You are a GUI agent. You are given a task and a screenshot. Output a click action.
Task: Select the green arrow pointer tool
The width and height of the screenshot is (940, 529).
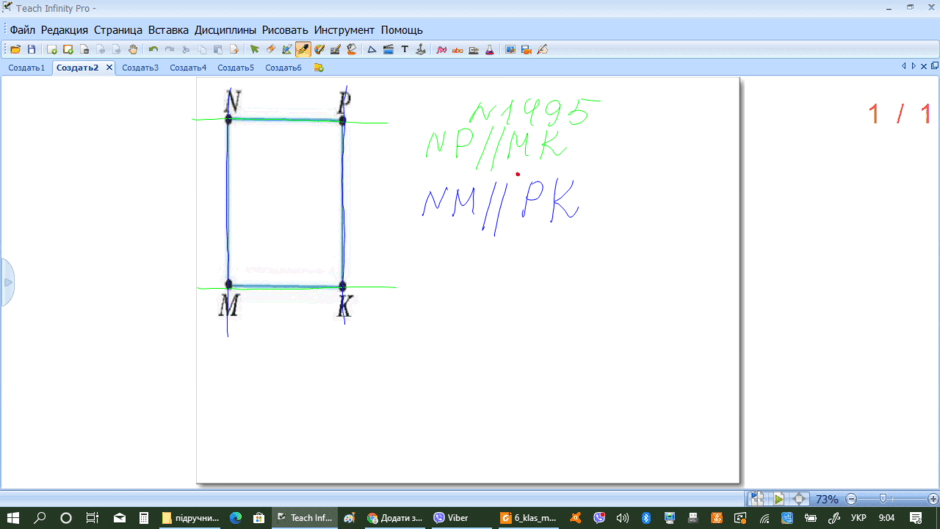[x=255, y=50]
